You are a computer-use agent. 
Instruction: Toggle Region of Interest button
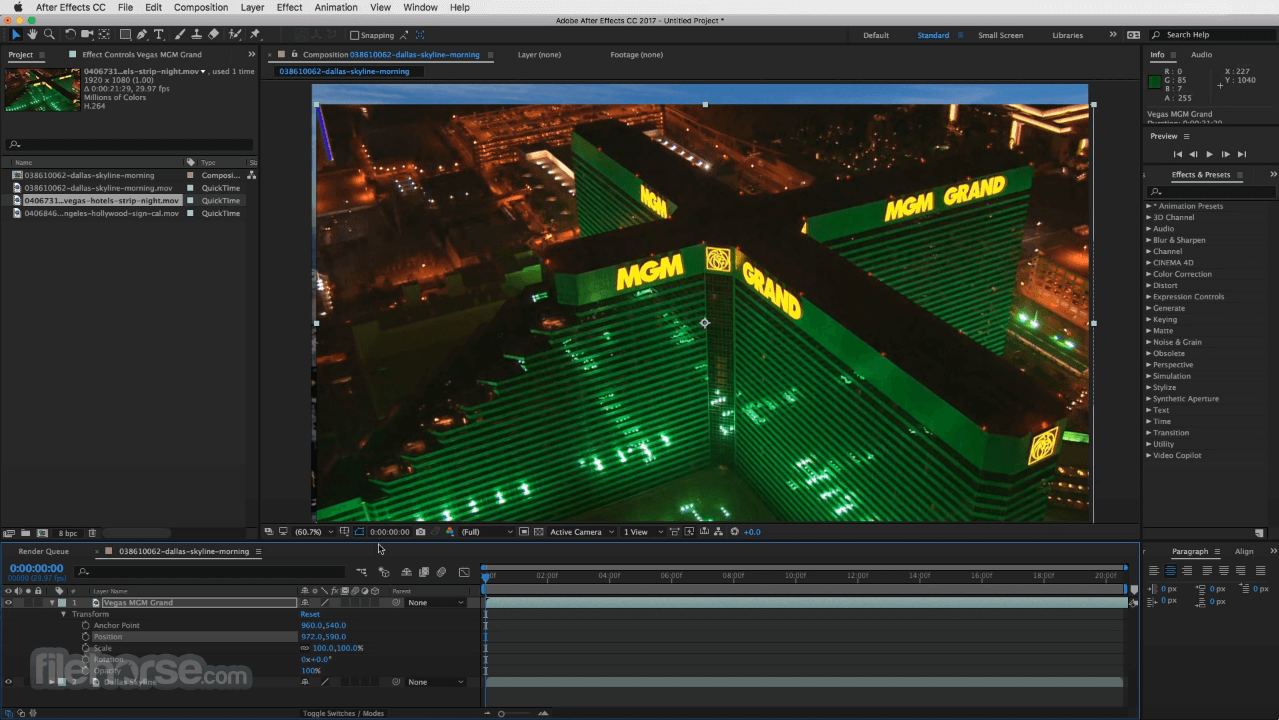[x=524, y=532]
